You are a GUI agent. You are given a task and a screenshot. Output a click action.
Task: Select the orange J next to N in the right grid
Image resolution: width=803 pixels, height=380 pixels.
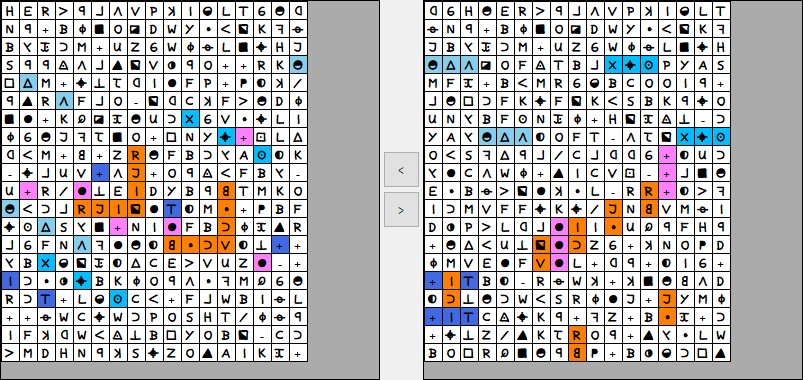pos(612,209)
